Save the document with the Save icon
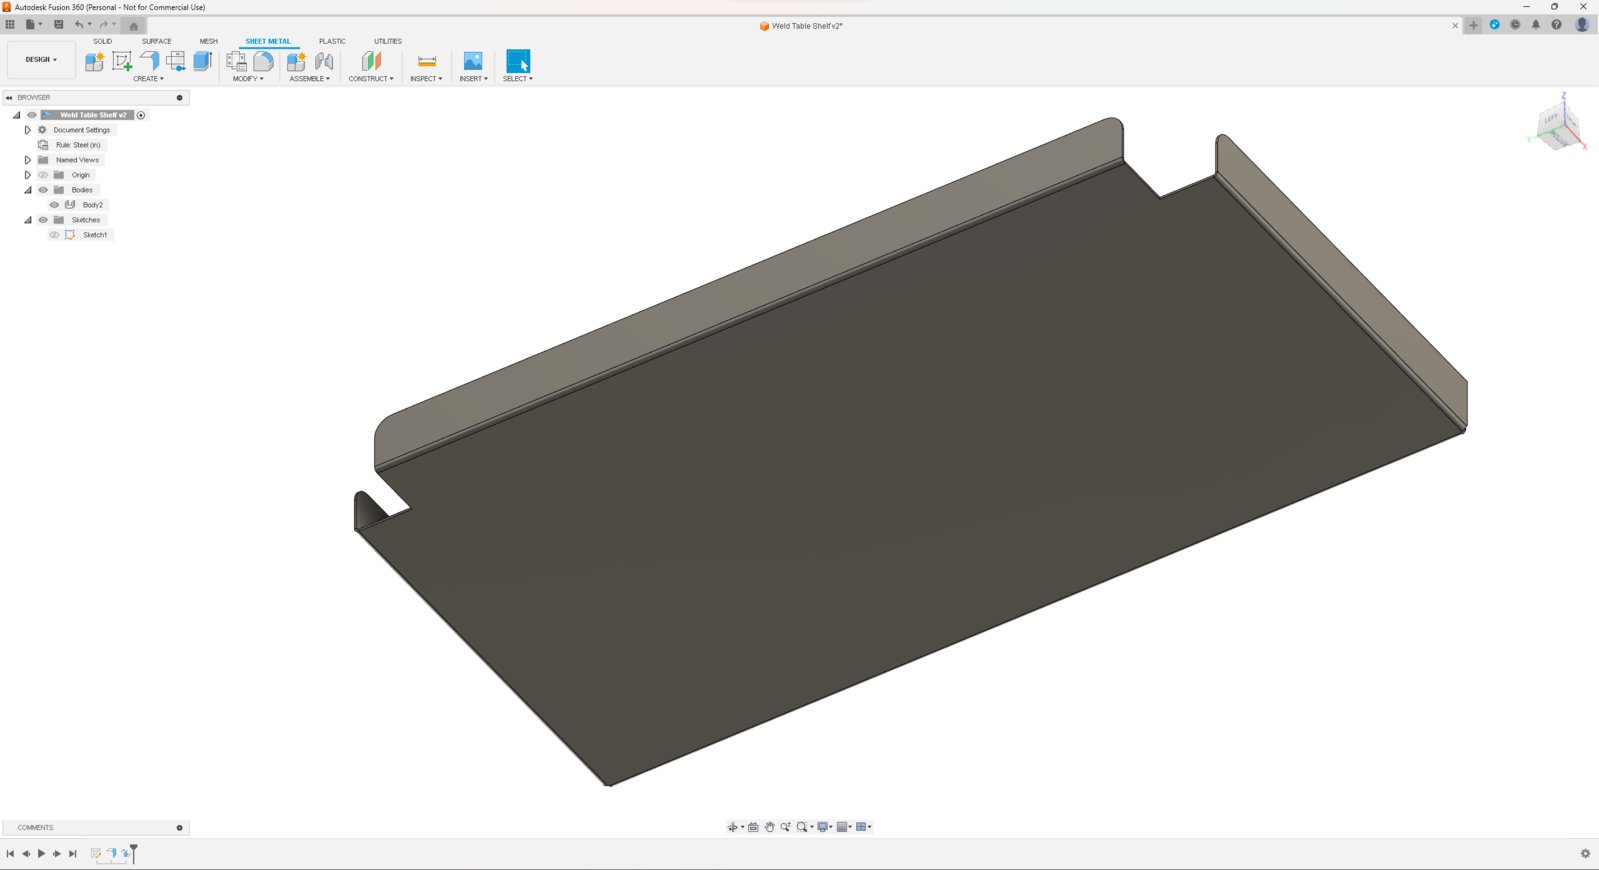 click(58, 25)
